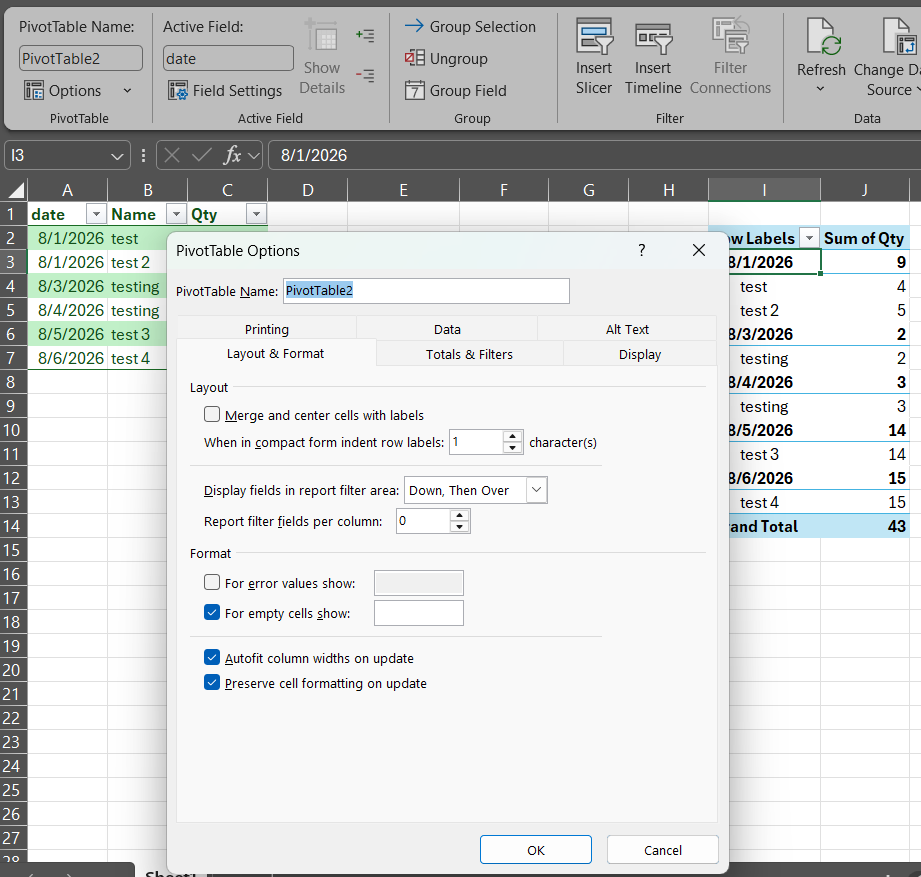
Task: Click the Insert Function fx icon
Action: pyautogui.click(x=233, y=155)
